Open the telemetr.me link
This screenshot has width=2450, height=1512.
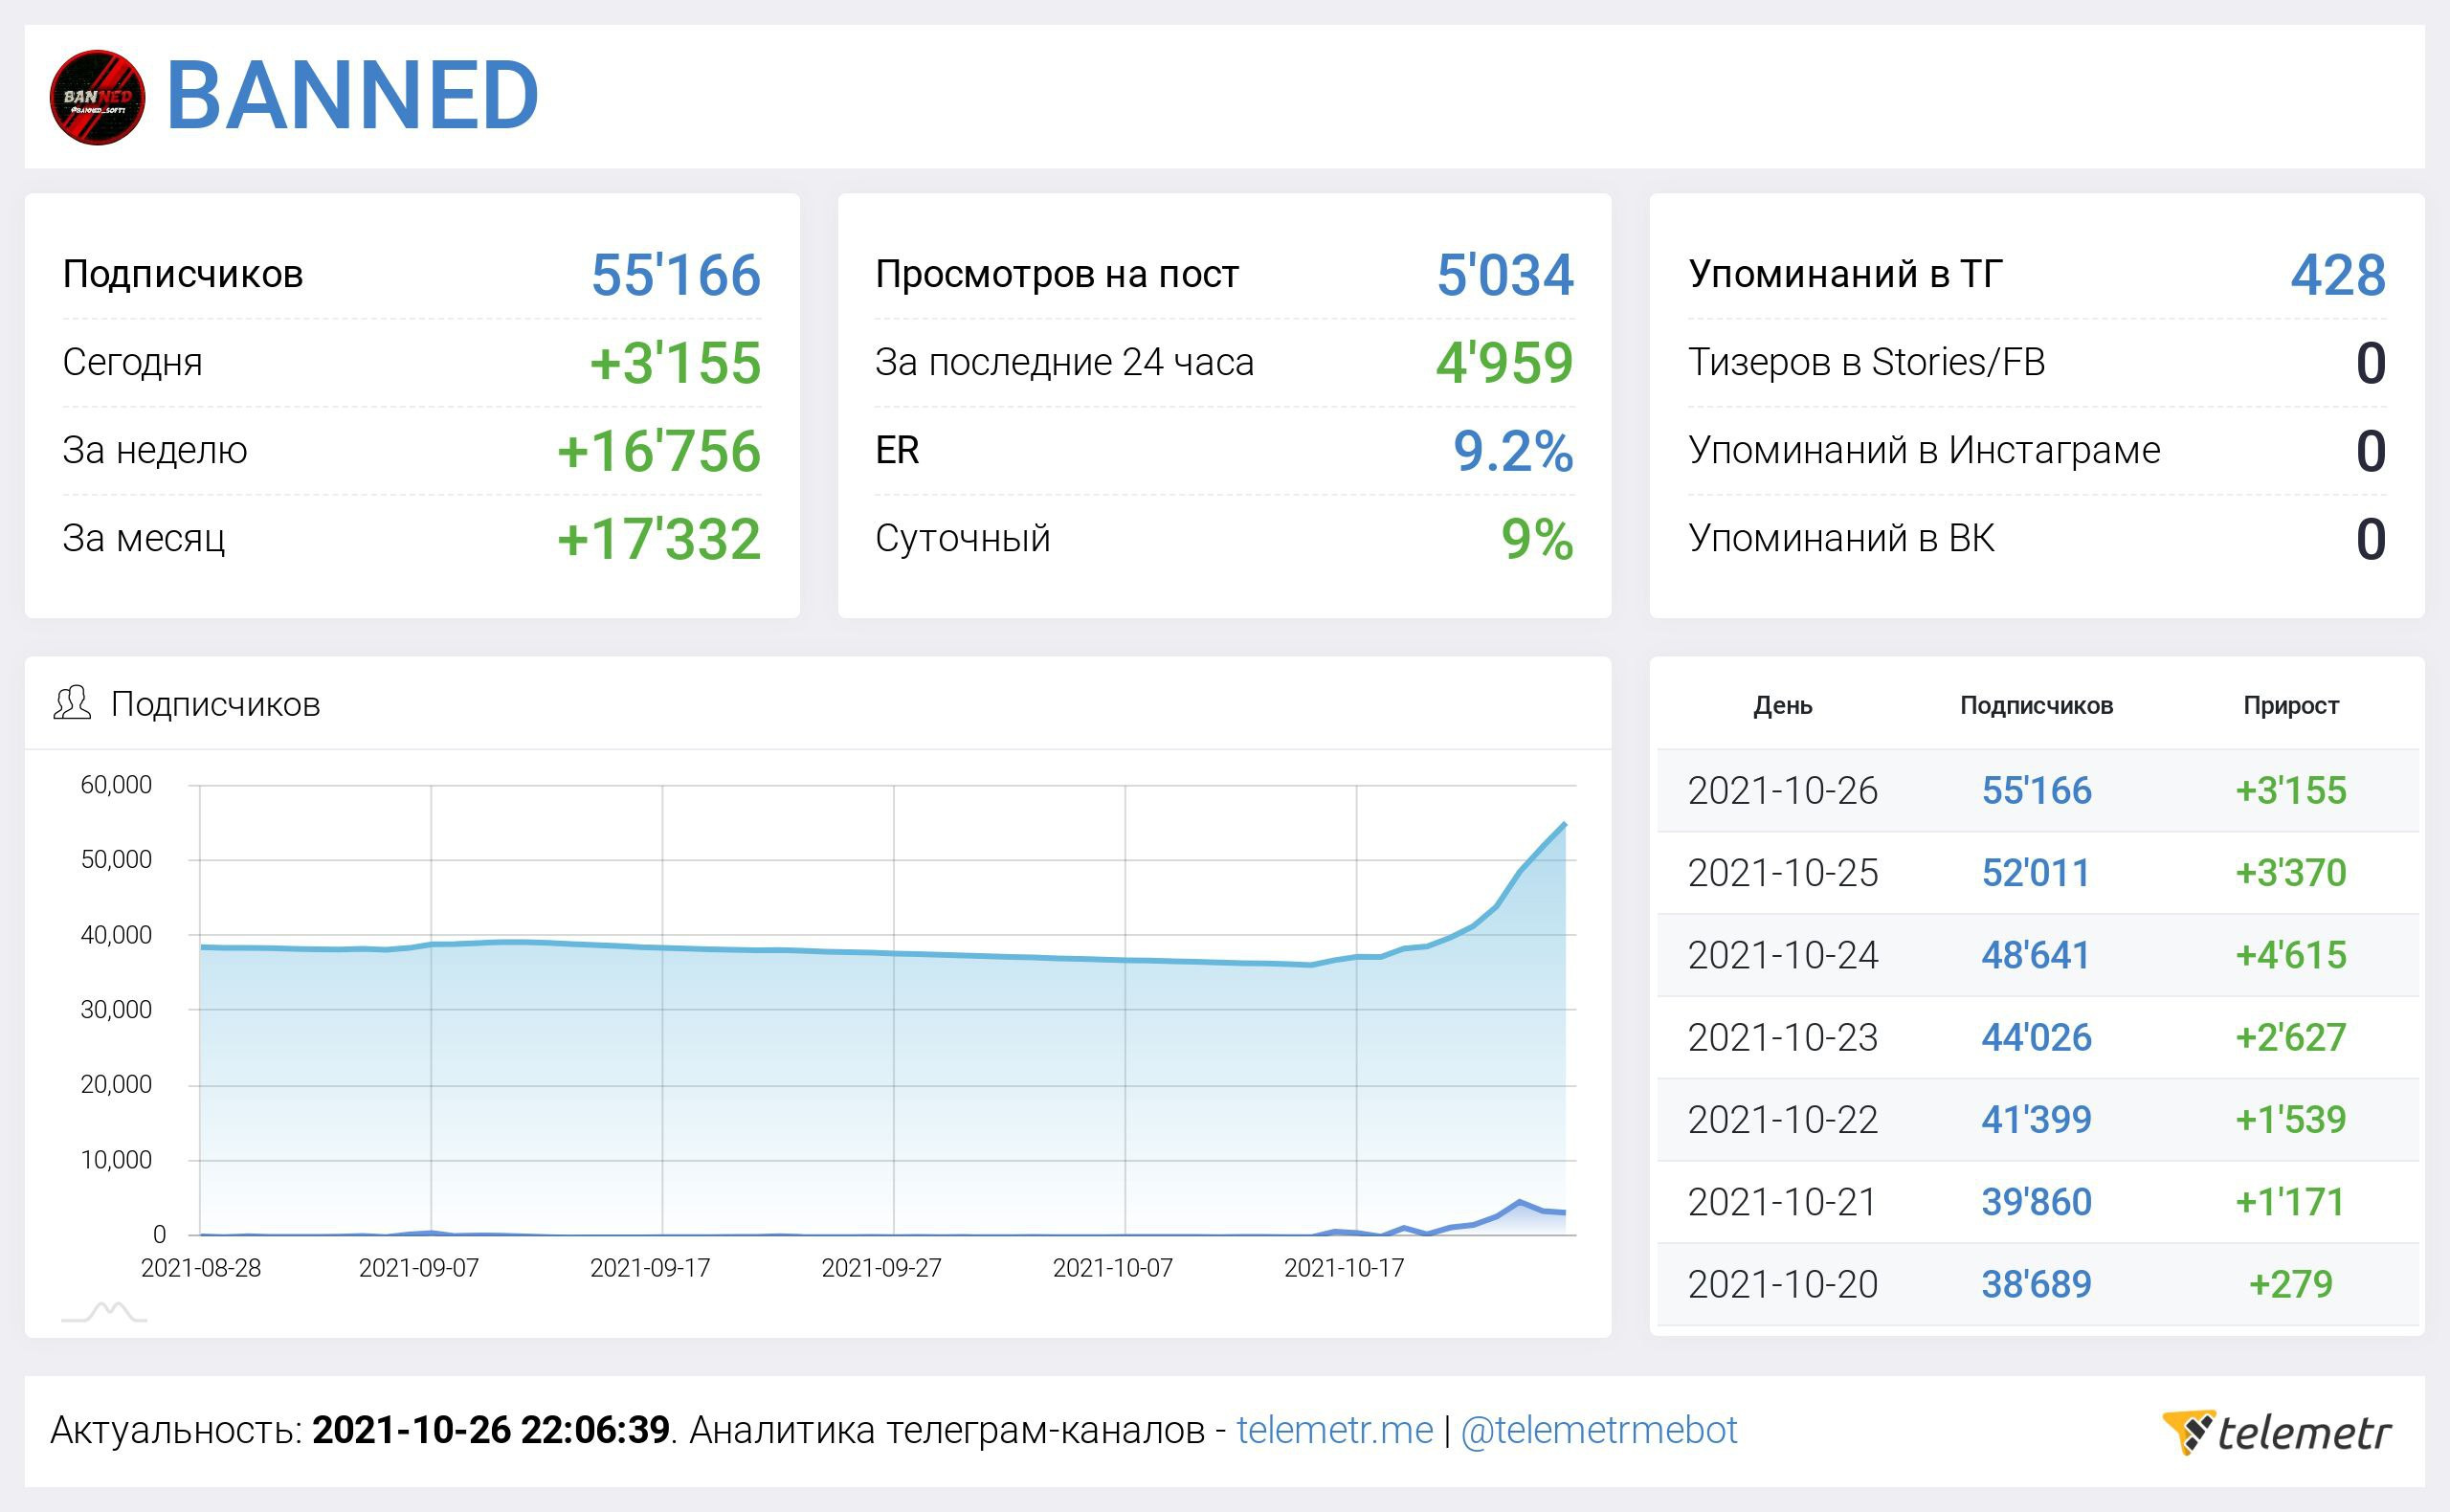click(x=1334, y=1430)
